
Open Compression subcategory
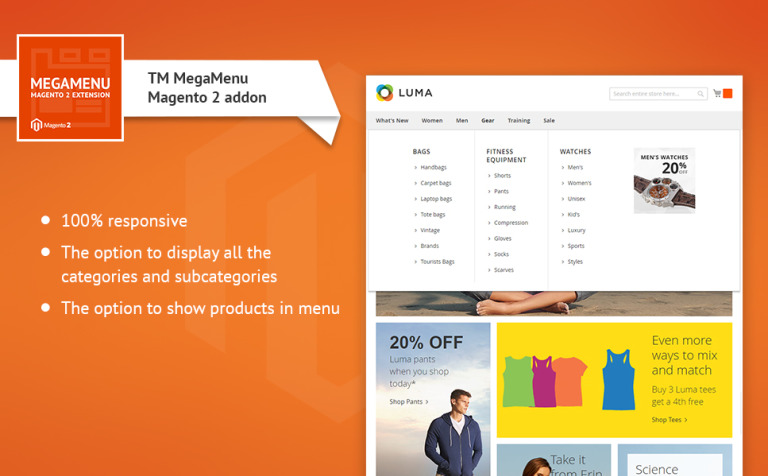click(511, 223)
